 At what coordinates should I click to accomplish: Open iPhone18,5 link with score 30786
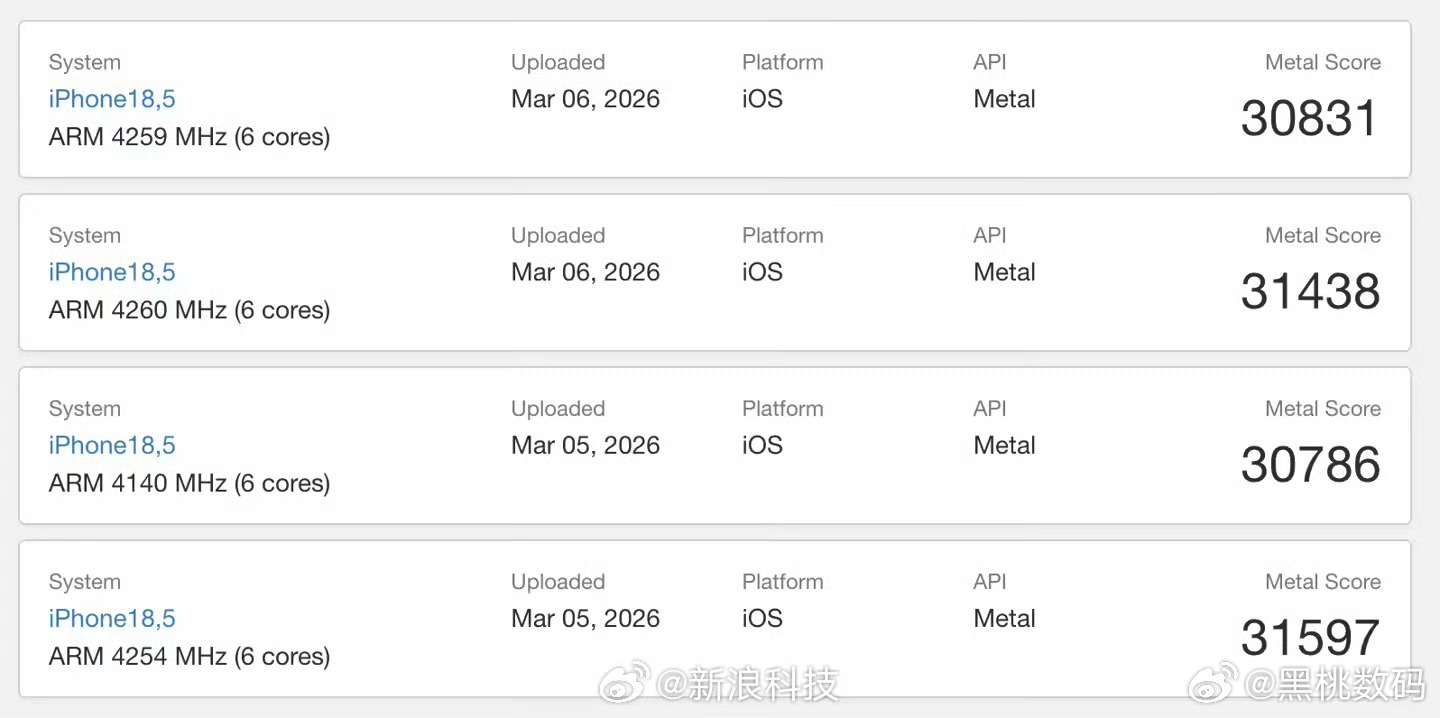112,445
